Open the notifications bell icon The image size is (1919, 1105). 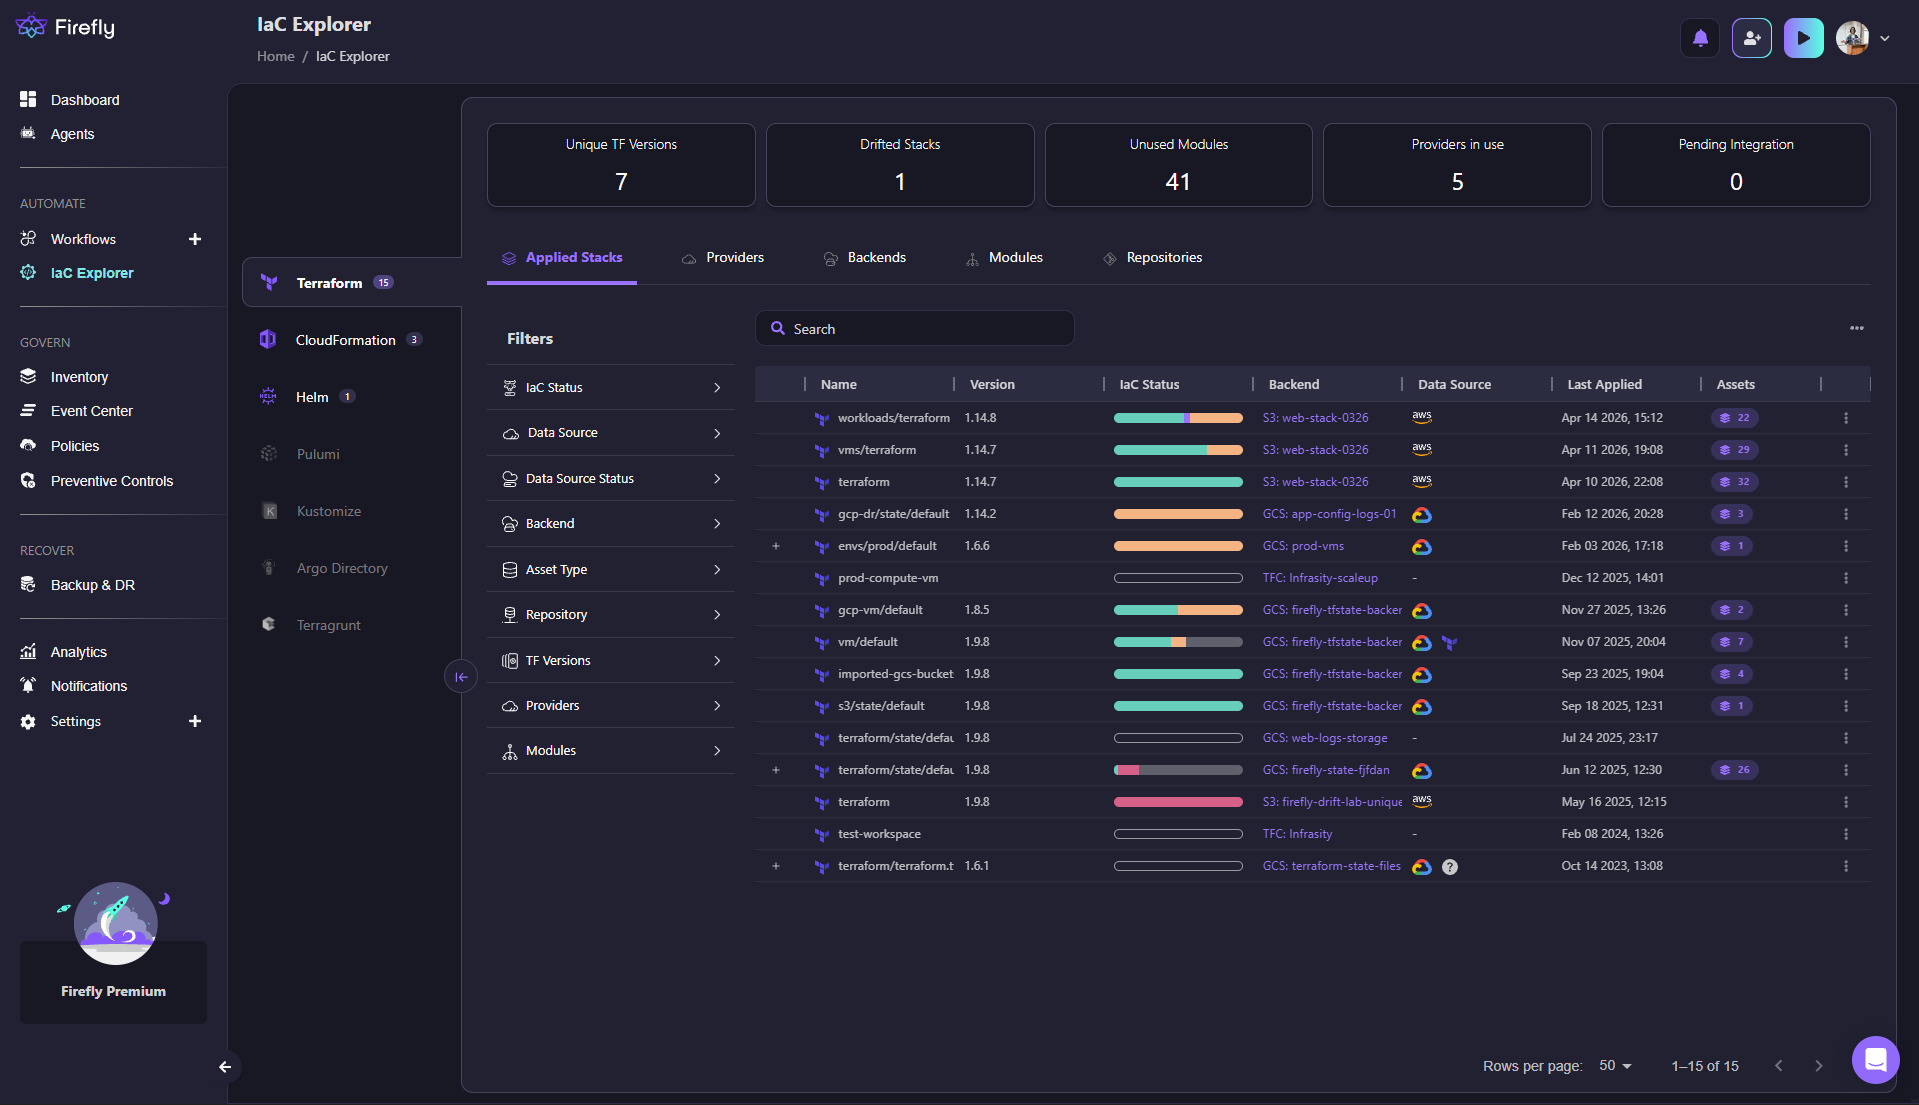pyautogui.click(x=1700, y=38)
